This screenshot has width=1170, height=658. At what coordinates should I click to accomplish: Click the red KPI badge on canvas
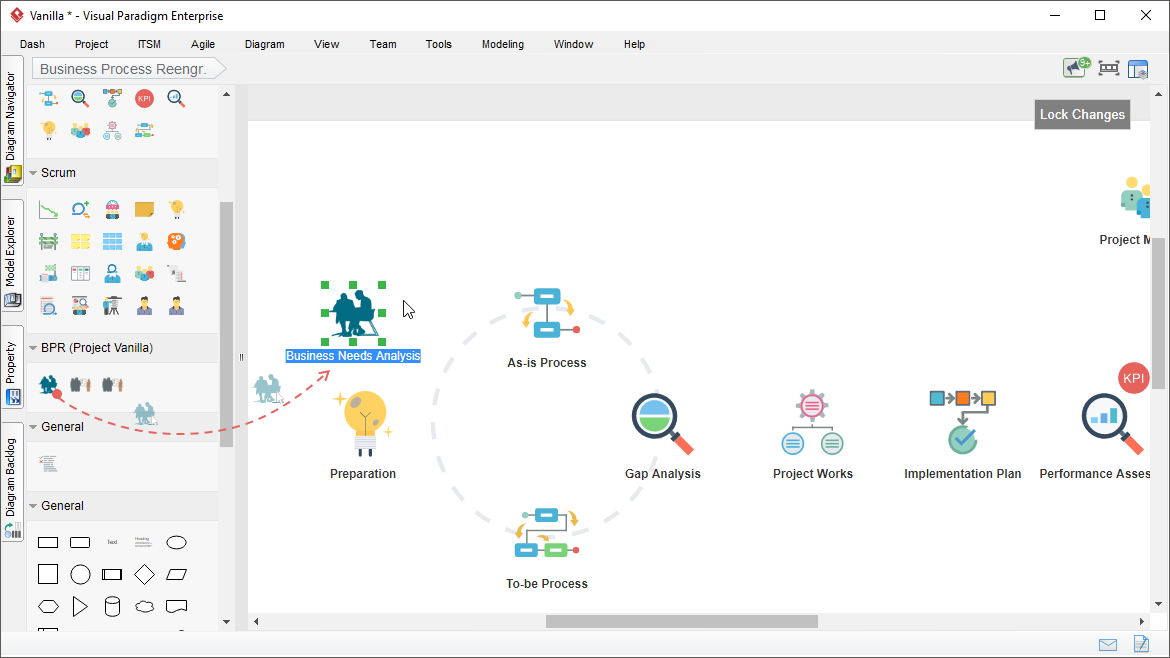coord(1133,378)
